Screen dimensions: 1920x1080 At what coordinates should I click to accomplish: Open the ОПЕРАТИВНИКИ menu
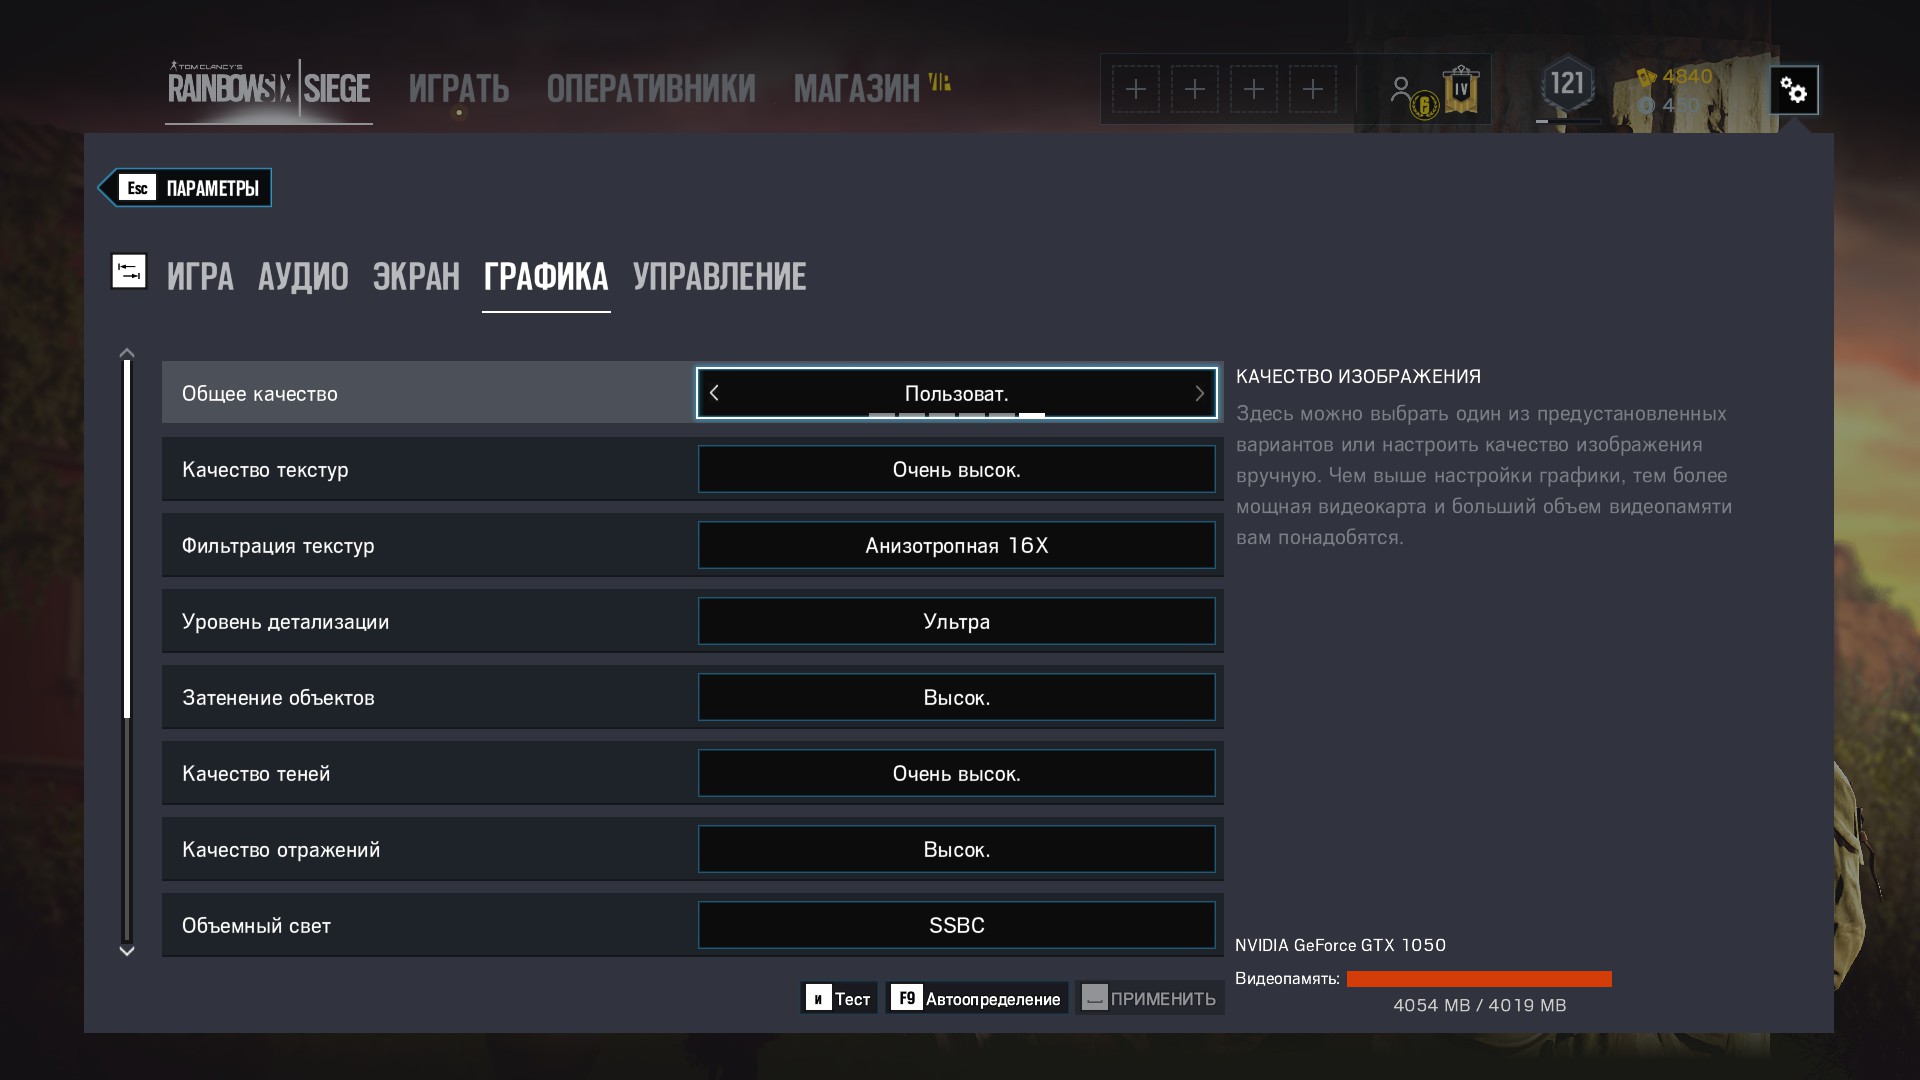(651, 89)
